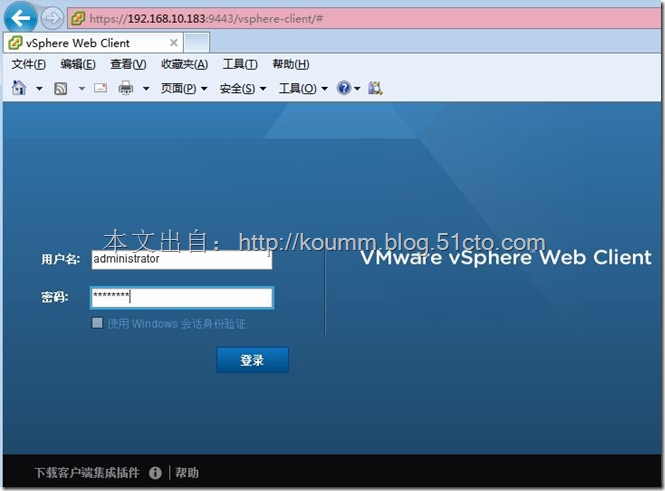
Task: Open the 收藏夹(A) menu
Action: (184, 64)
